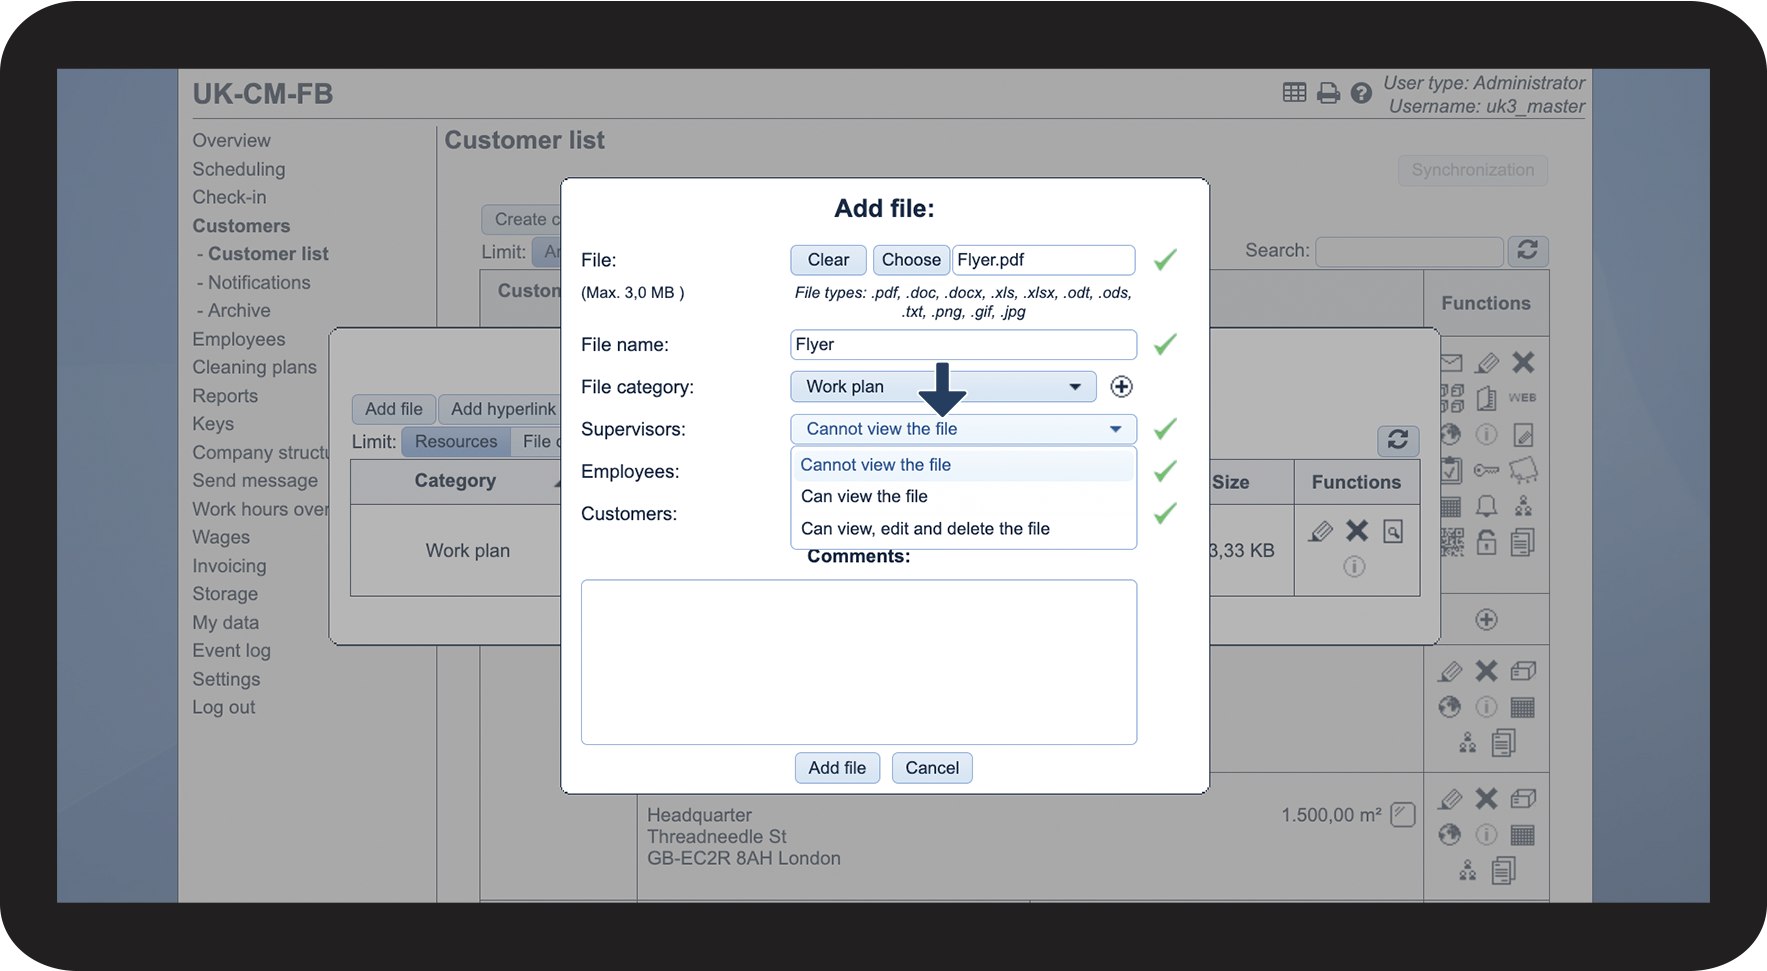The height and width of the screenshot is (971, 1767).
Task: Add object with circled plus below functions
Action: pyautogui.click(x=1486, y=620)
